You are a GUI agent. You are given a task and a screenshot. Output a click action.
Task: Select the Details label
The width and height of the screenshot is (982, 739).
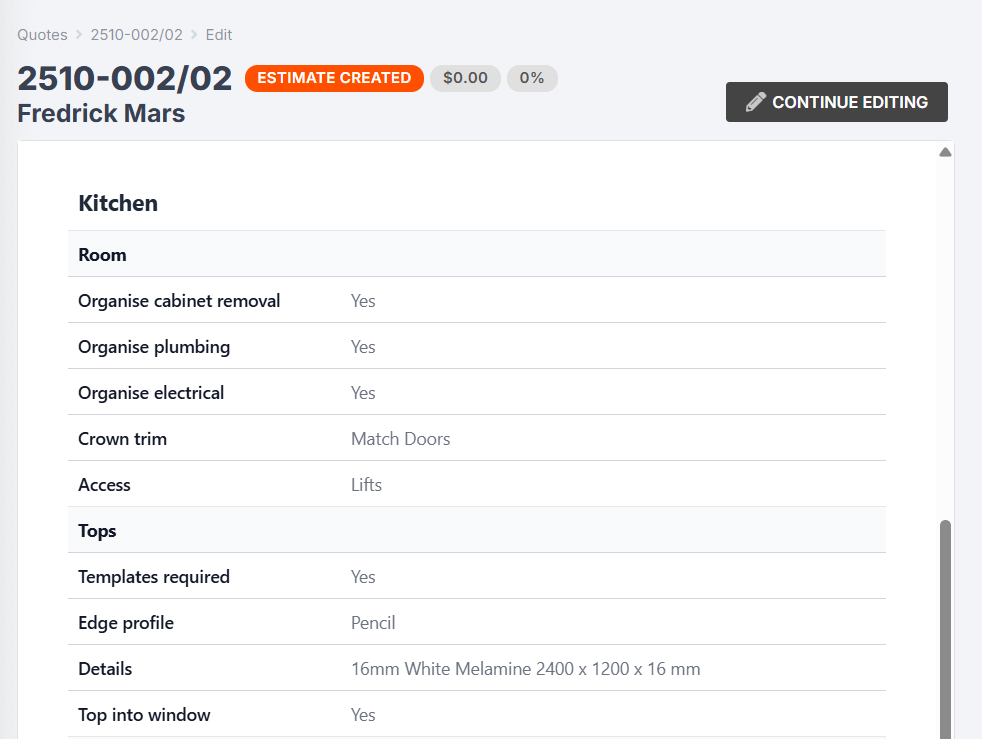105,669
